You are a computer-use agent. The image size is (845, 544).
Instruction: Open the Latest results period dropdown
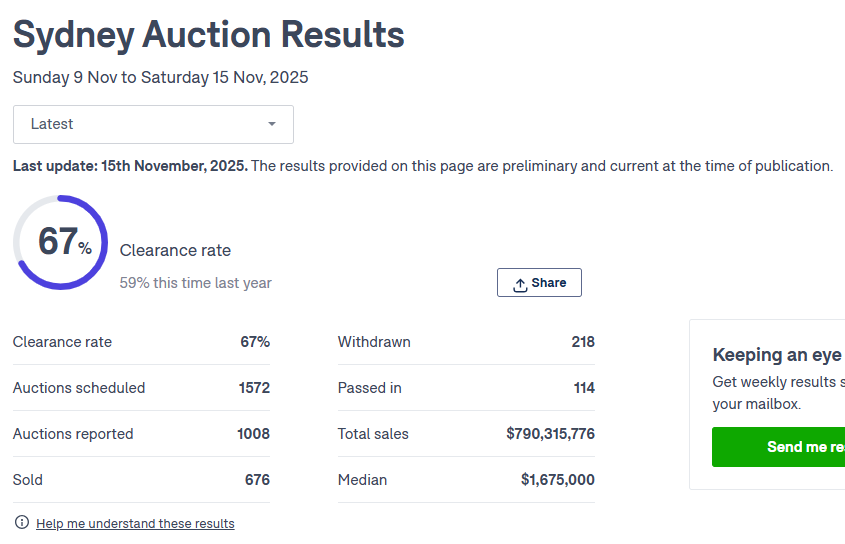153,124
